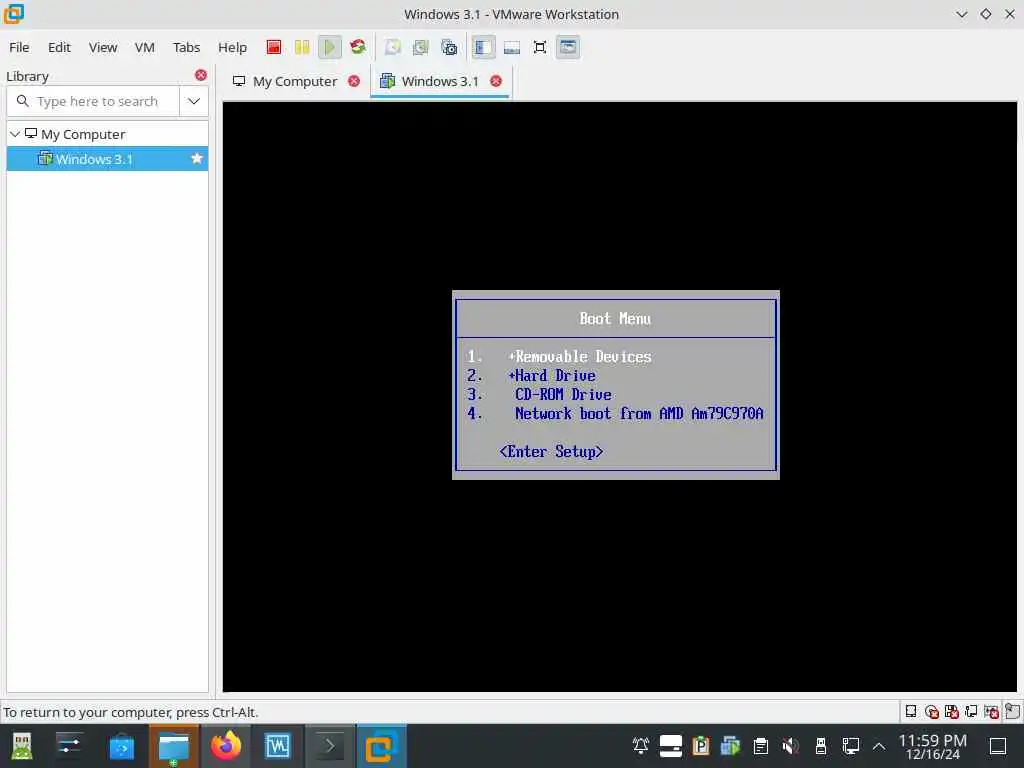Screen dimensions: 1024x768
Task: Select Windows 3.1 in the library tree
Action: (x=94, y=159)
